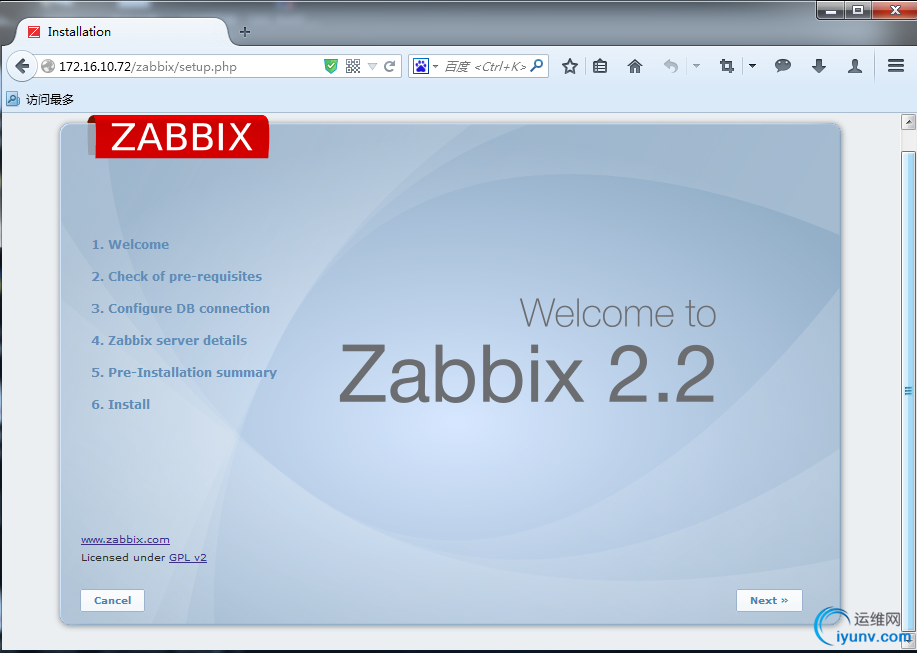
Task: Expand the dropdown next to undo arrow
Action: tap(696, 66)
